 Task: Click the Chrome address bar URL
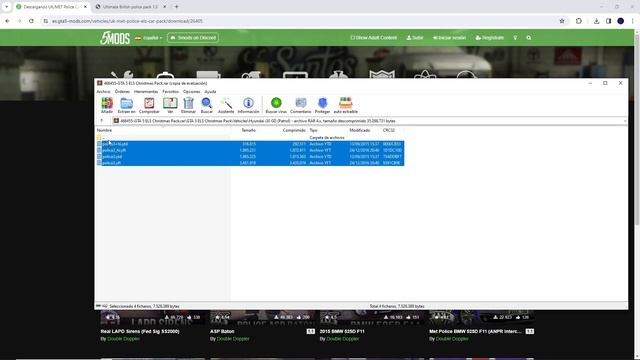pyautogui.click(x=127, y=21)
